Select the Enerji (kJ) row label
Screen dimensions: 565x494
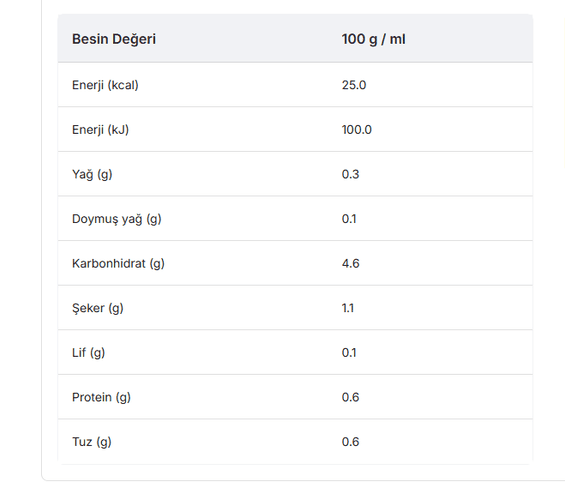coord(101,130)
